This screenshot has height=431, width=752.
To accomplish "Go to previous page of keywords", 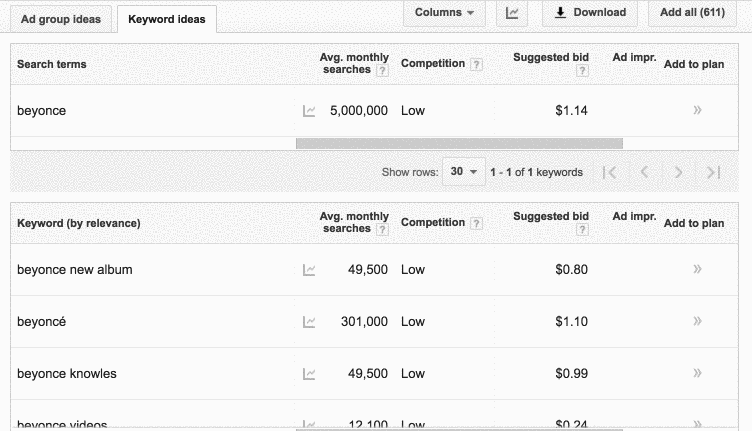I will [645, 172].
